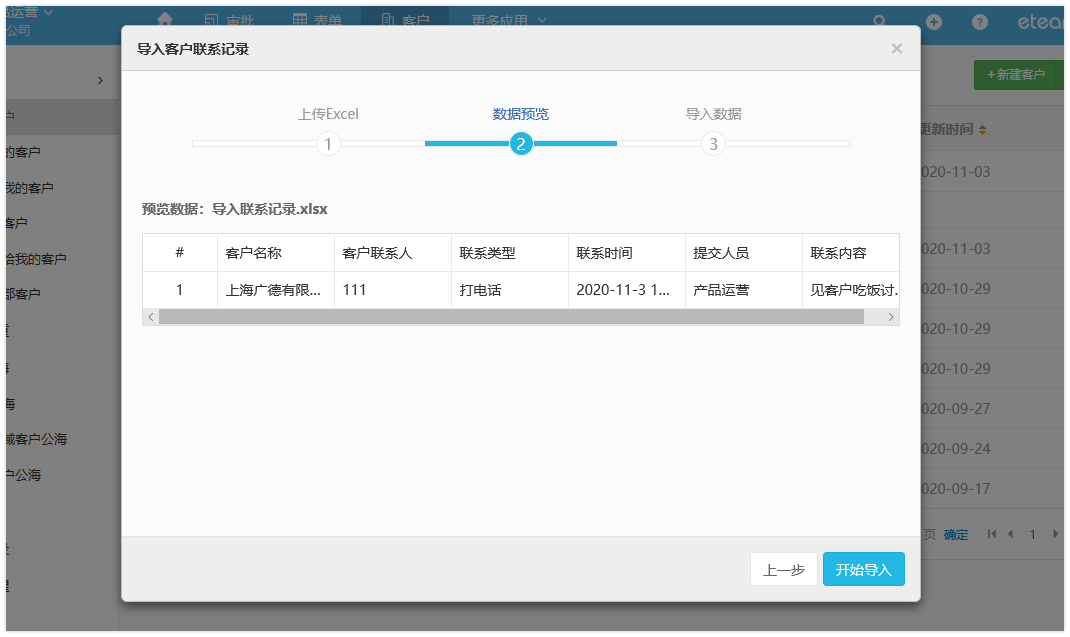Click the 开始导入 button
The height and width of the screenshot is (637, 1070).
click(863, 569)
